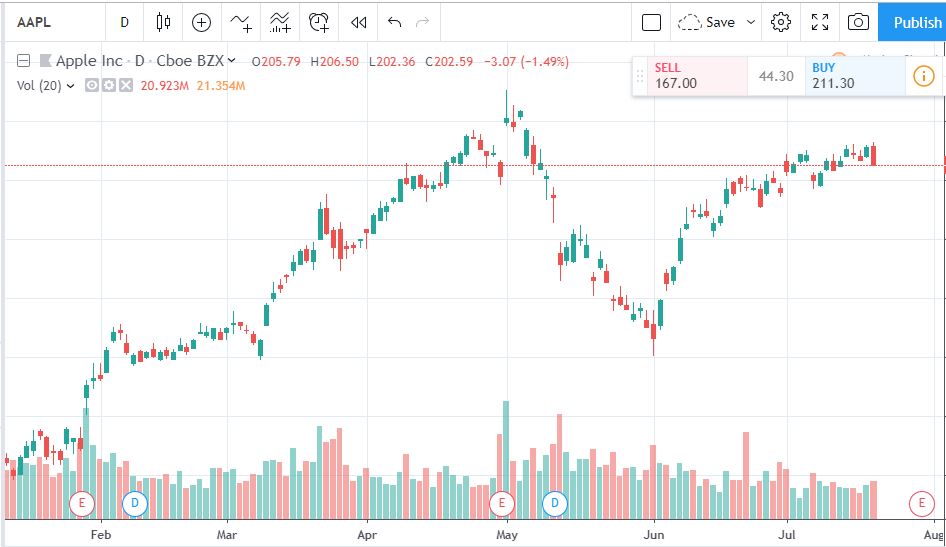The image size is (946, 547).
Task: Click the orange info circle icon
Action: point(924,76)
